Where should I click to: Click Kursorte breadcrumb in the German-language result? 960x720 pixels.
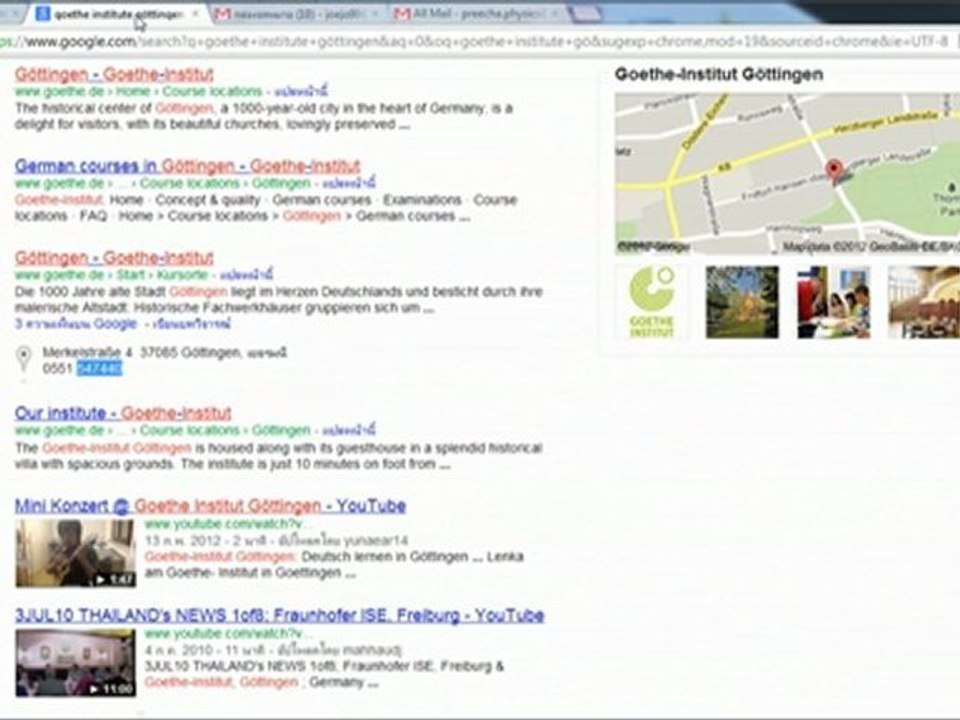pos(182,274)
